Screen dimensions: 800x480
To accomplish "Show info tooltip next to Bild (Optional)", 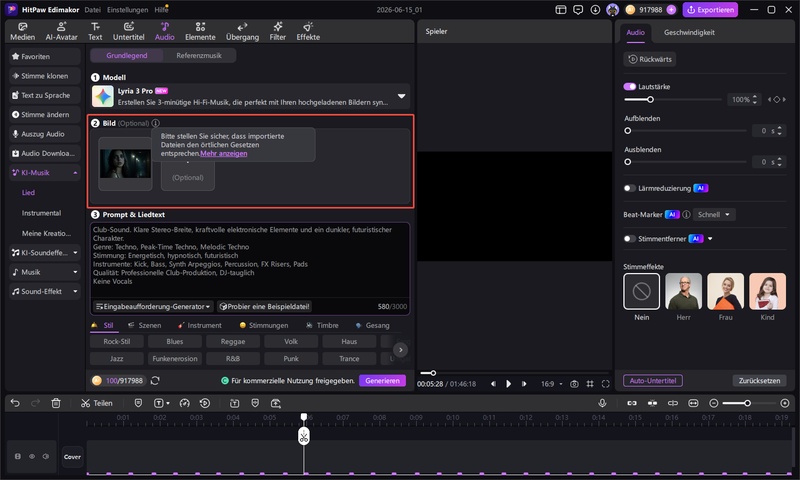I will pyautogui.click(x=156, y=123).
